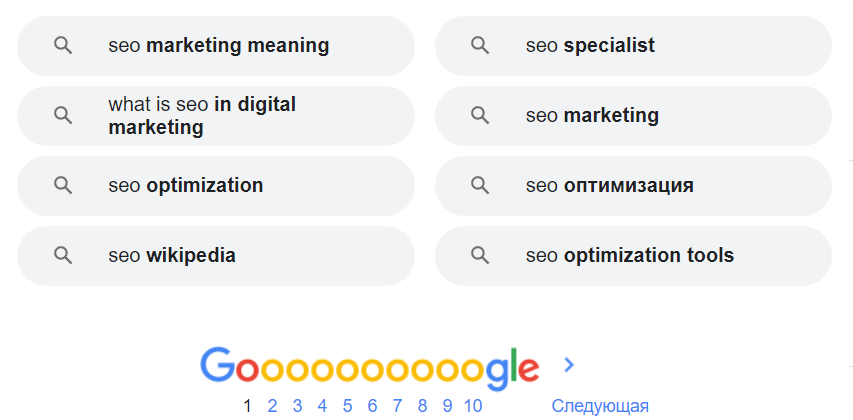
Task: Open results page 4
Action: coord(322,406)
